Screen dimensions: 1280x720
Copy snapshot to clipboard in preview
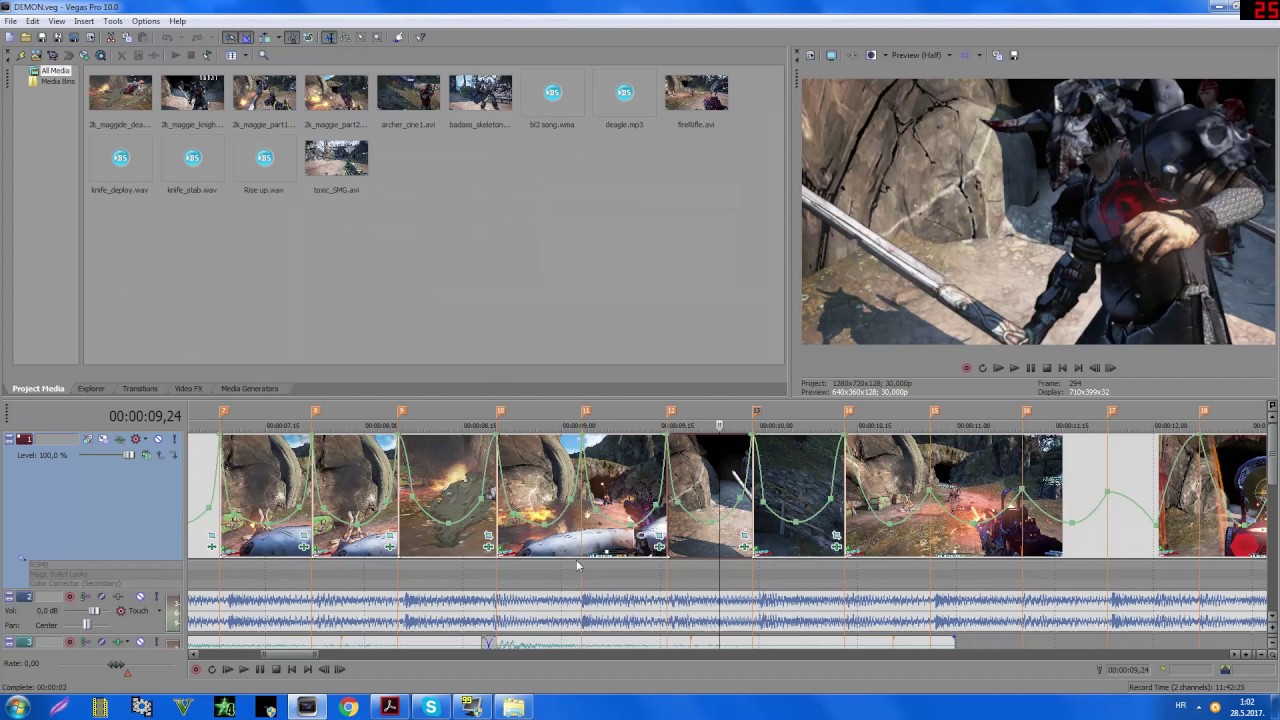(997, 55)
